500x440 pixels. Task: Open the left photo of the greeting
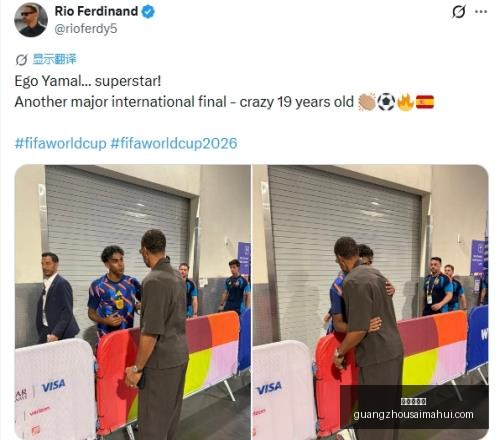click(133, 302)
